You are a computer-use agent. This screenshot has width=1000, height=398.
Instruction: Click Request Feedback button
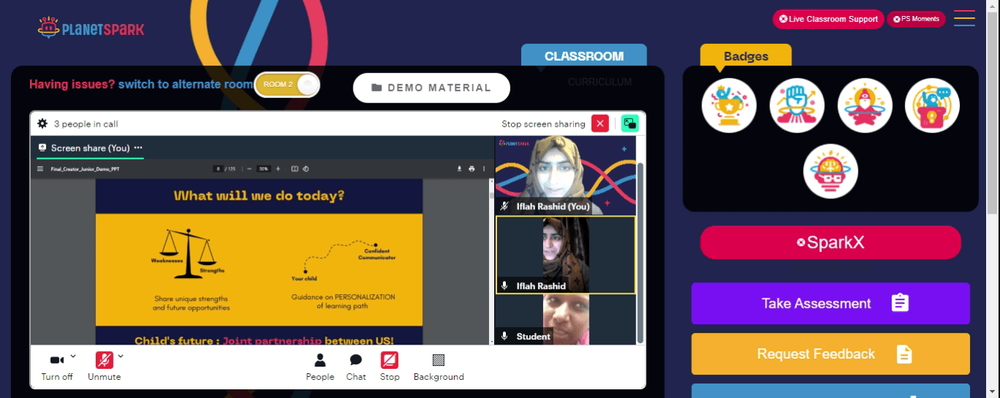(x=830, y=353)
